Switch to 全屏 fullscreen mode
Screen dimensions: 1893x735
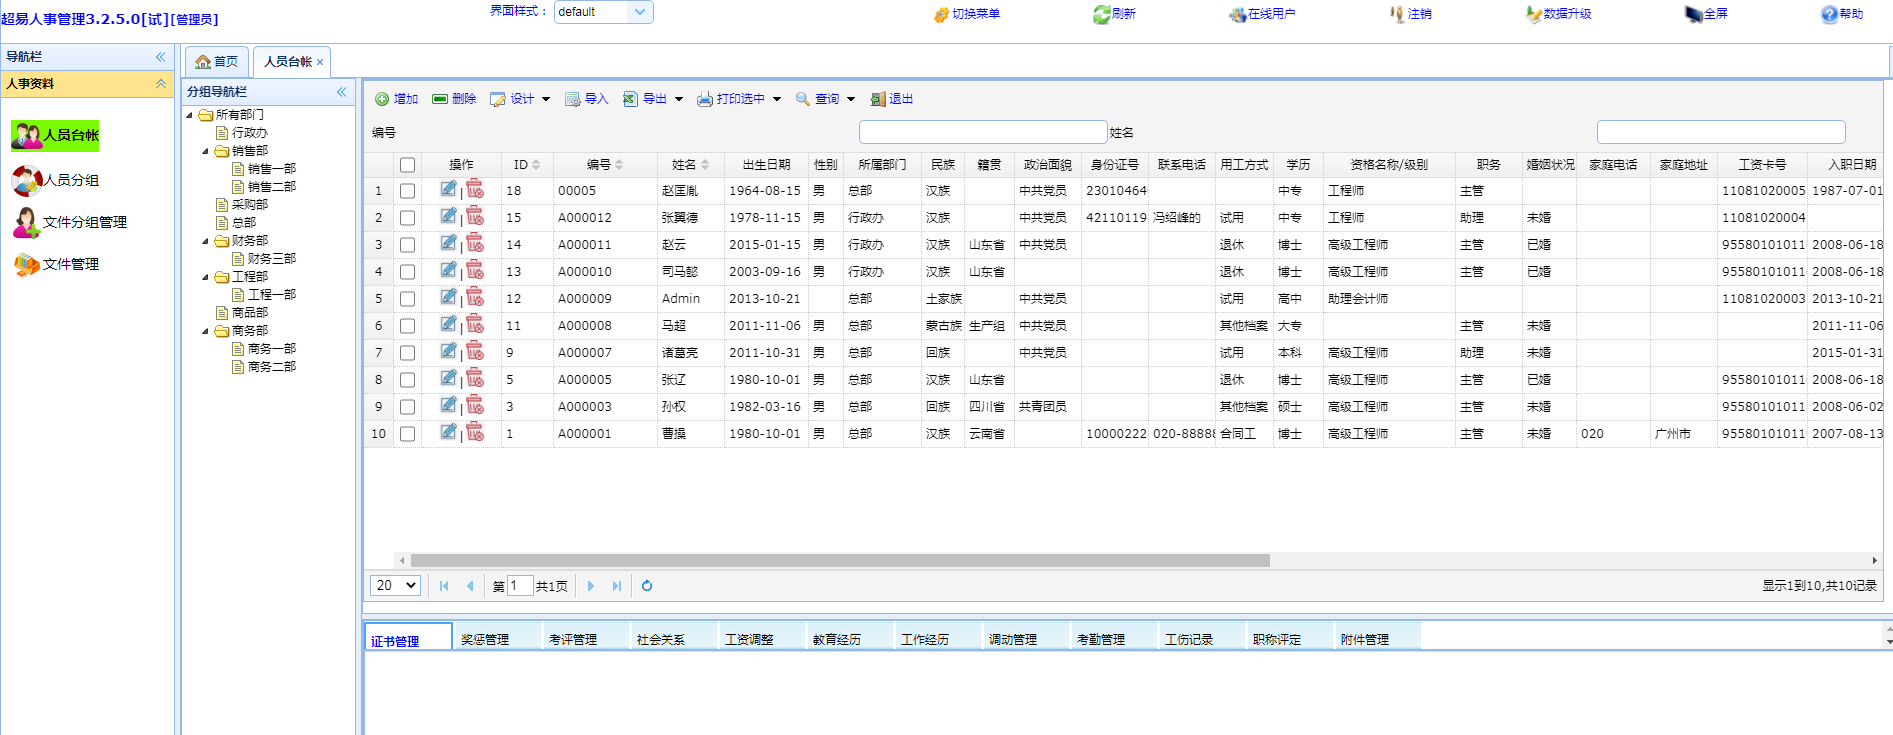[x=1706, y=14]
